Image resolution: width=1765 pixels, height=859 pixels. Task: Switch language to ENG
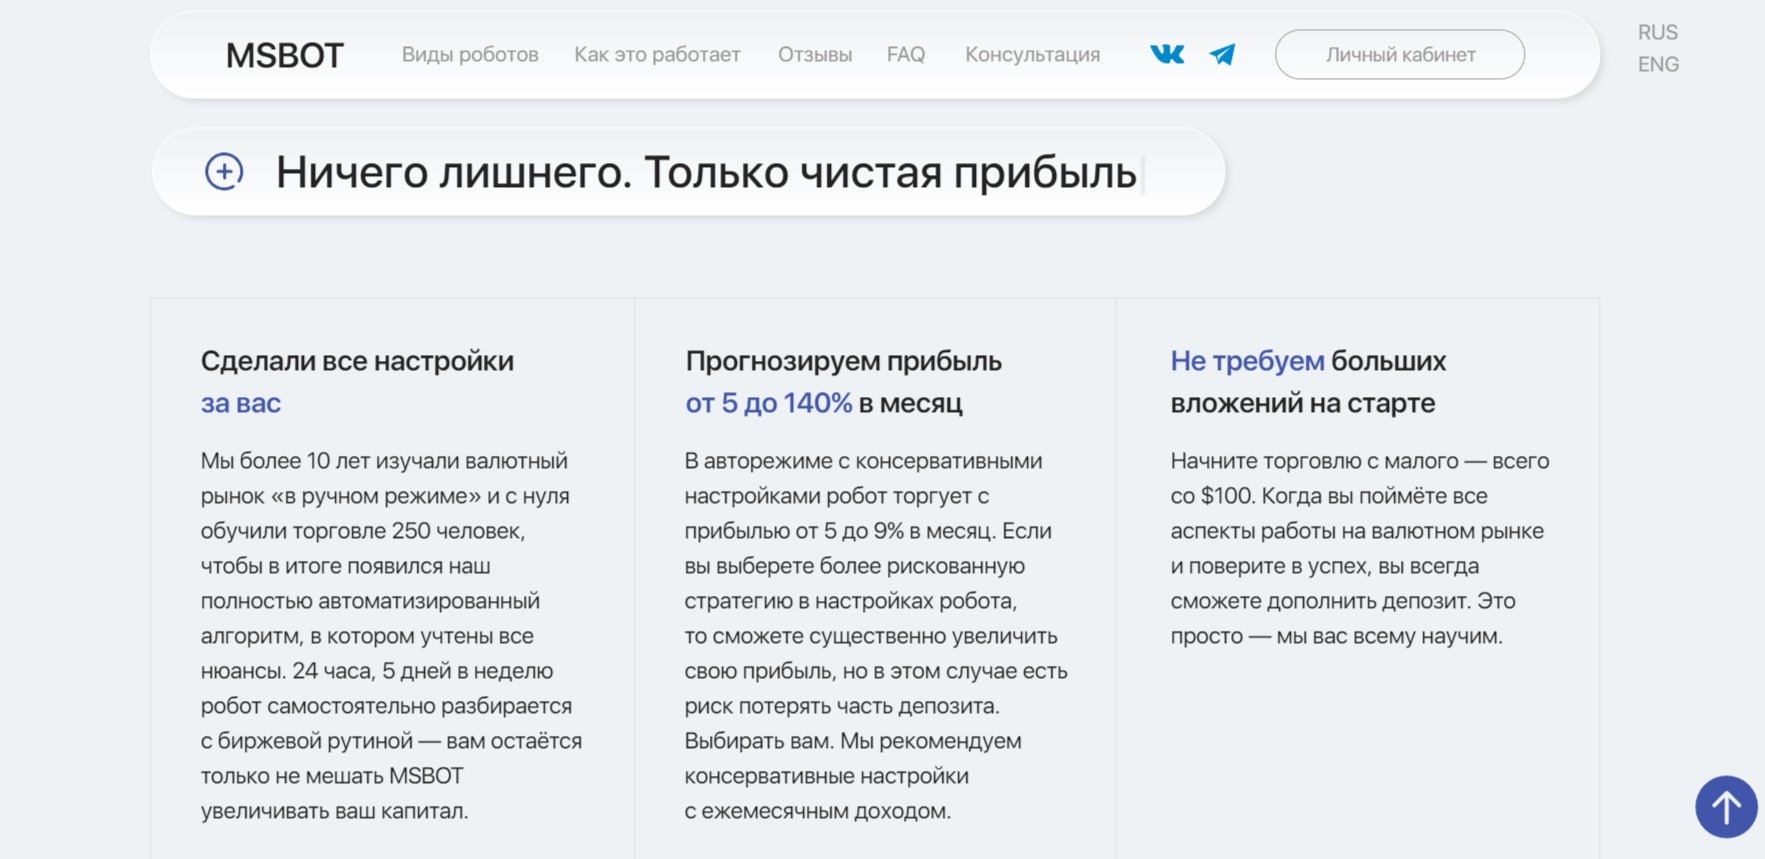click(x=1658, y=64)
